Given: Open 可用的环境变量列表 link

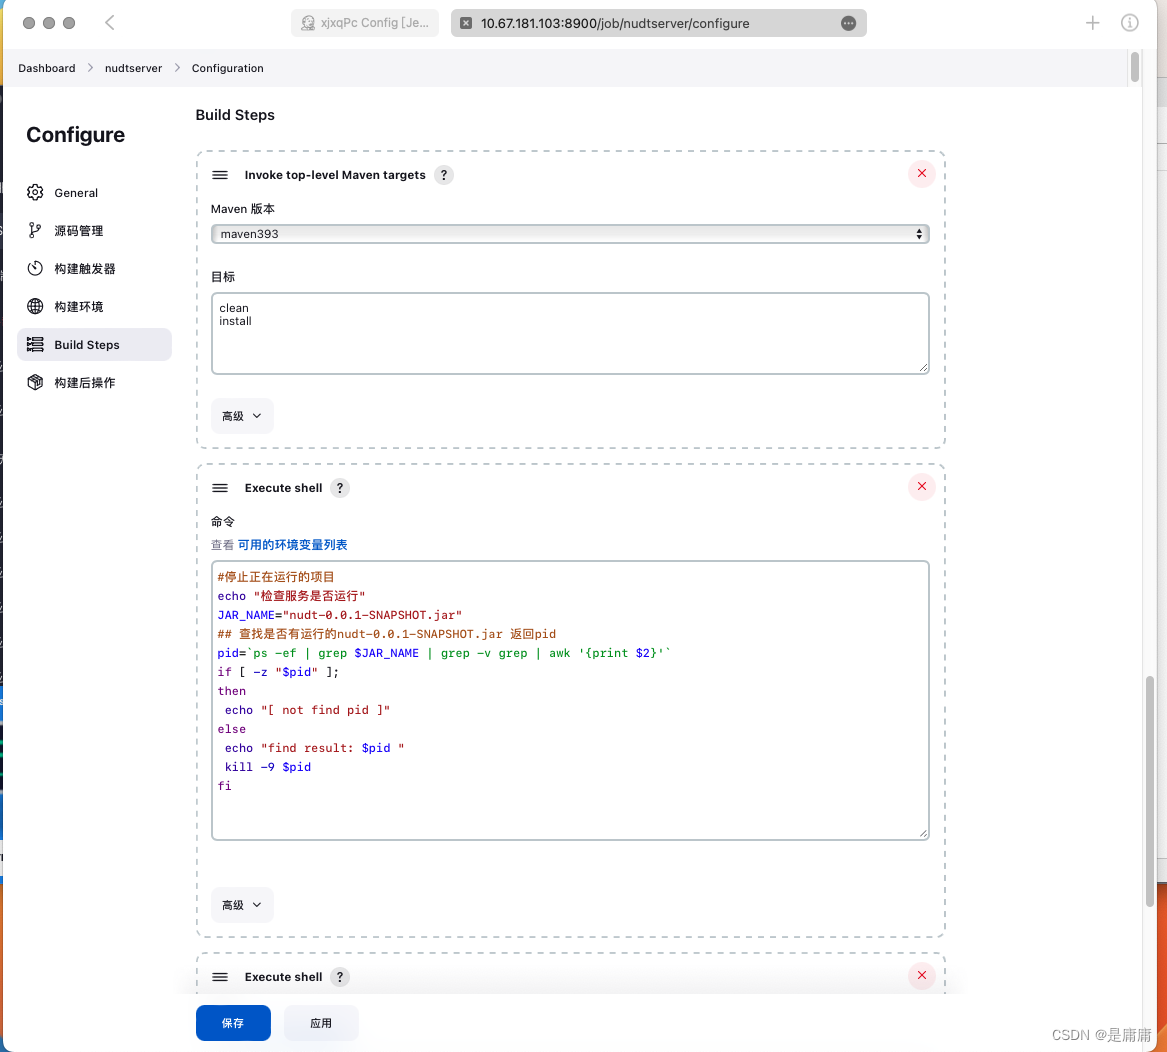Looking at the screenshot, I should pos(292,545).
